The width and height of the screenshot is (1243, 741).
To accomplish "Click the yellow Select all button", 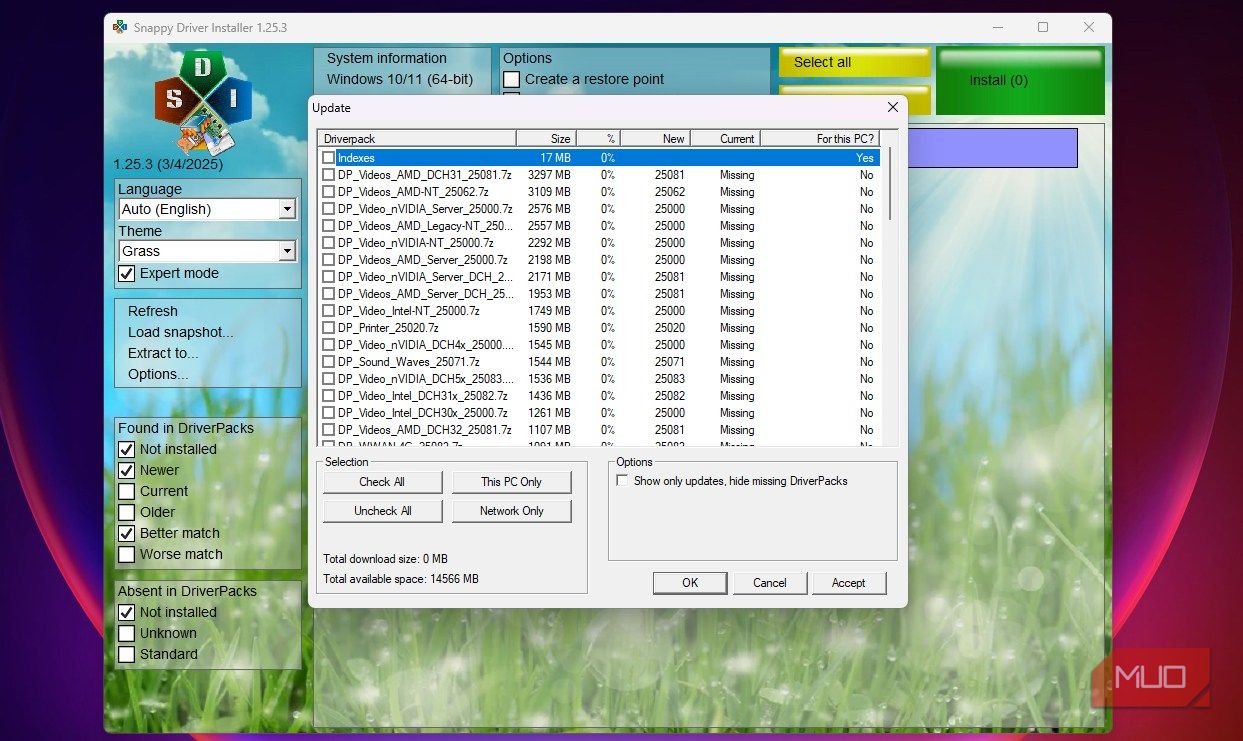I will (x=854, y=62).
